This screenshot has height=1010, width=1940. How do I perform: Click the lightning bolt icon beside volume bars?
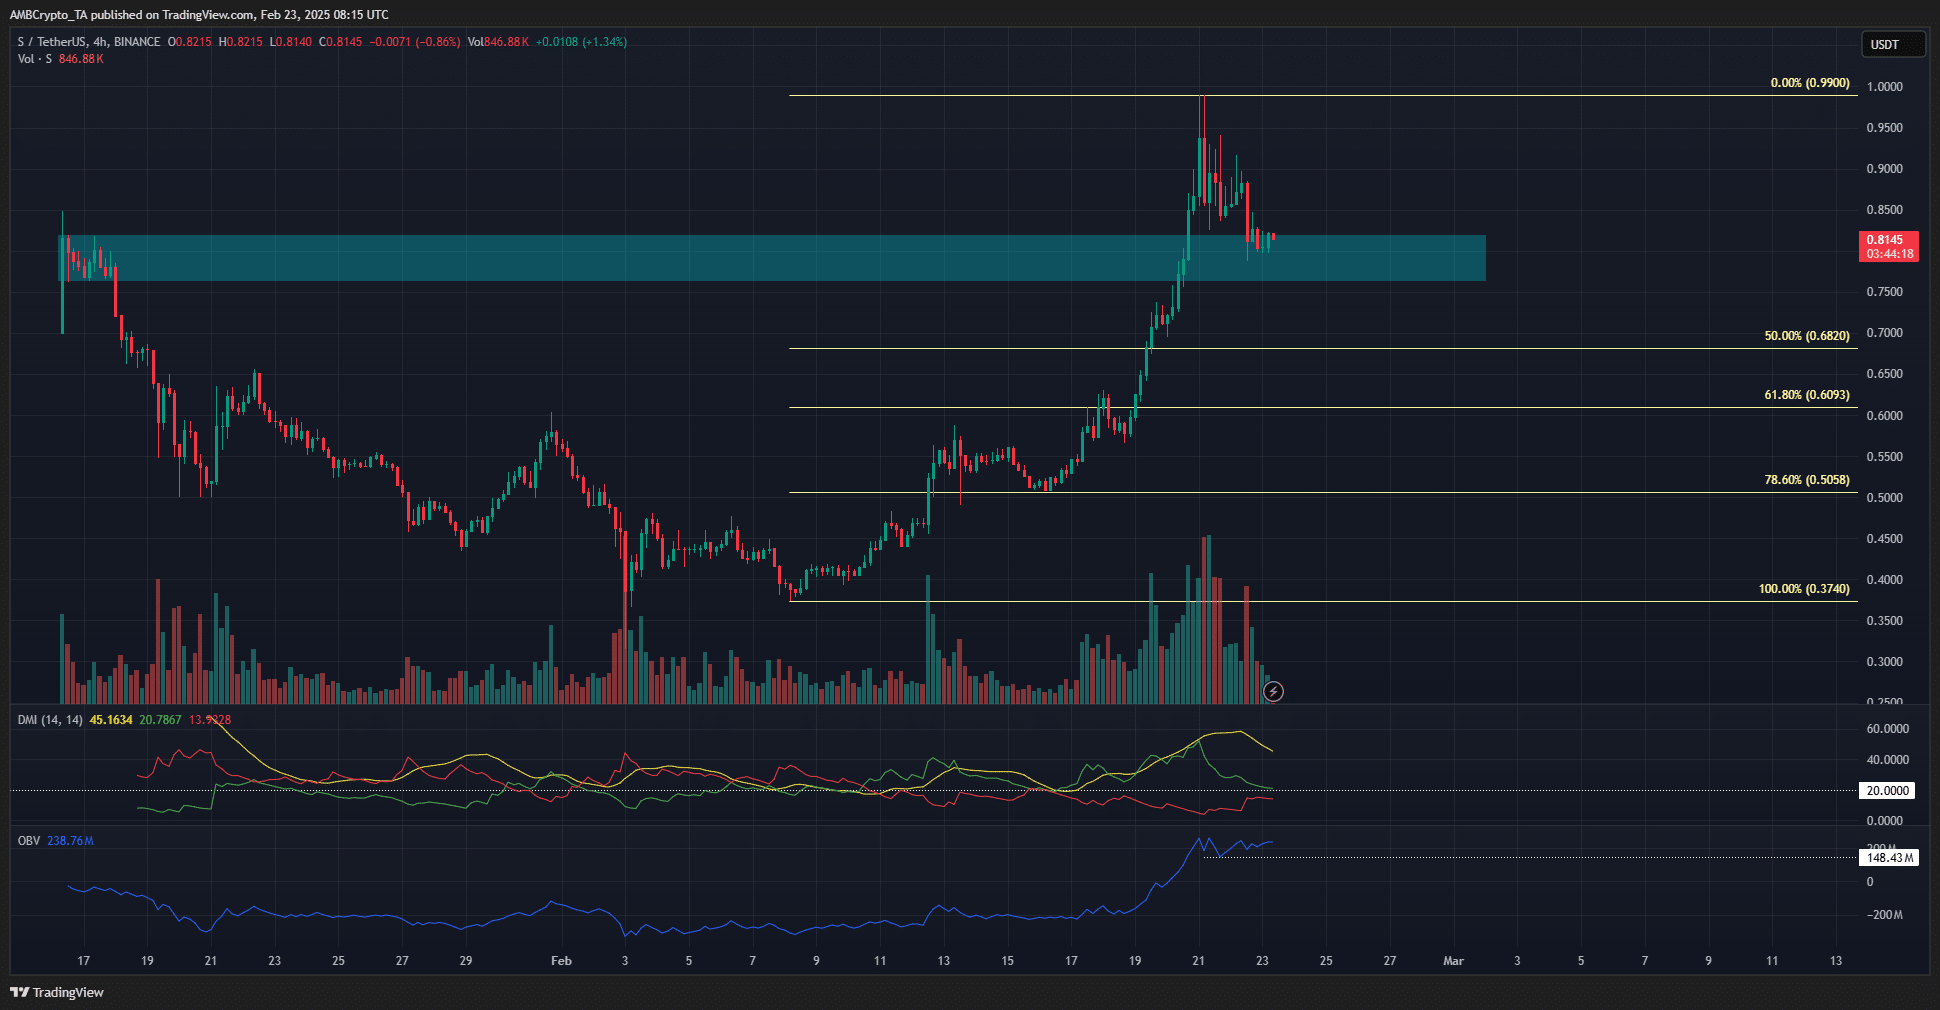[1273, 691]
